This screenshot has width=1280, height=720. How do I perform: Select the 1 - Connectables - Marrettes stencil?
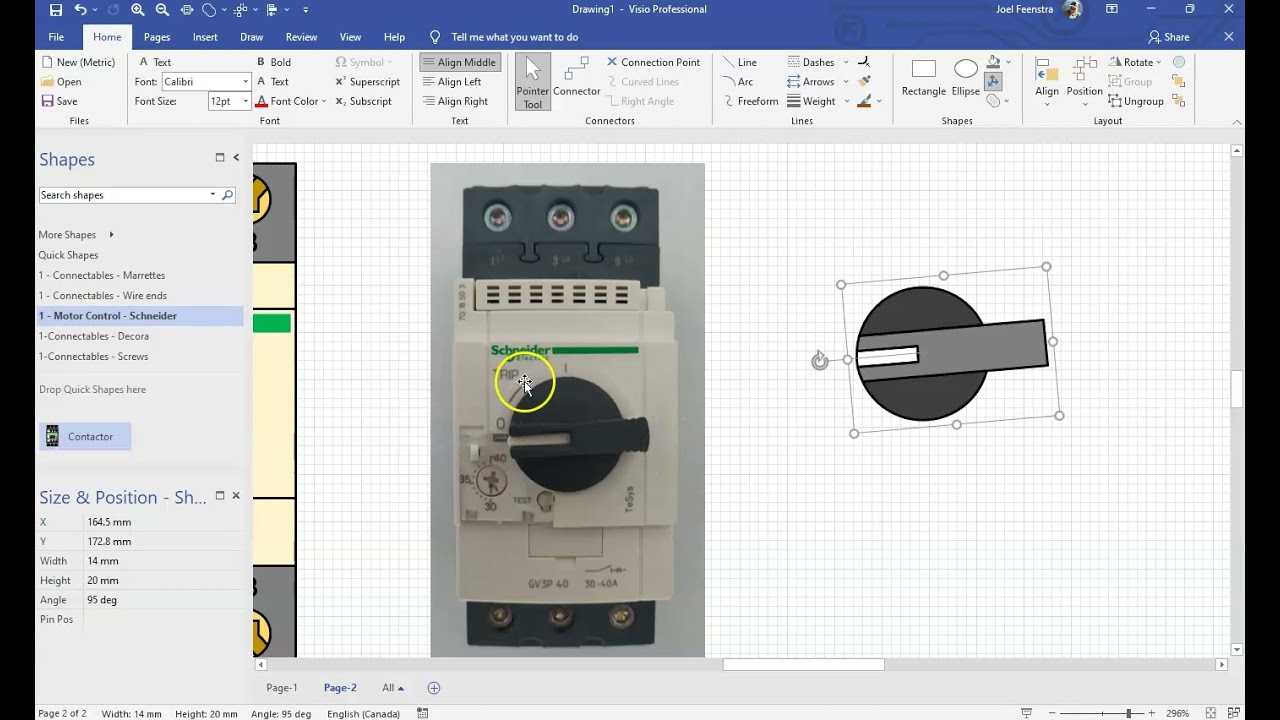point(102,275)
